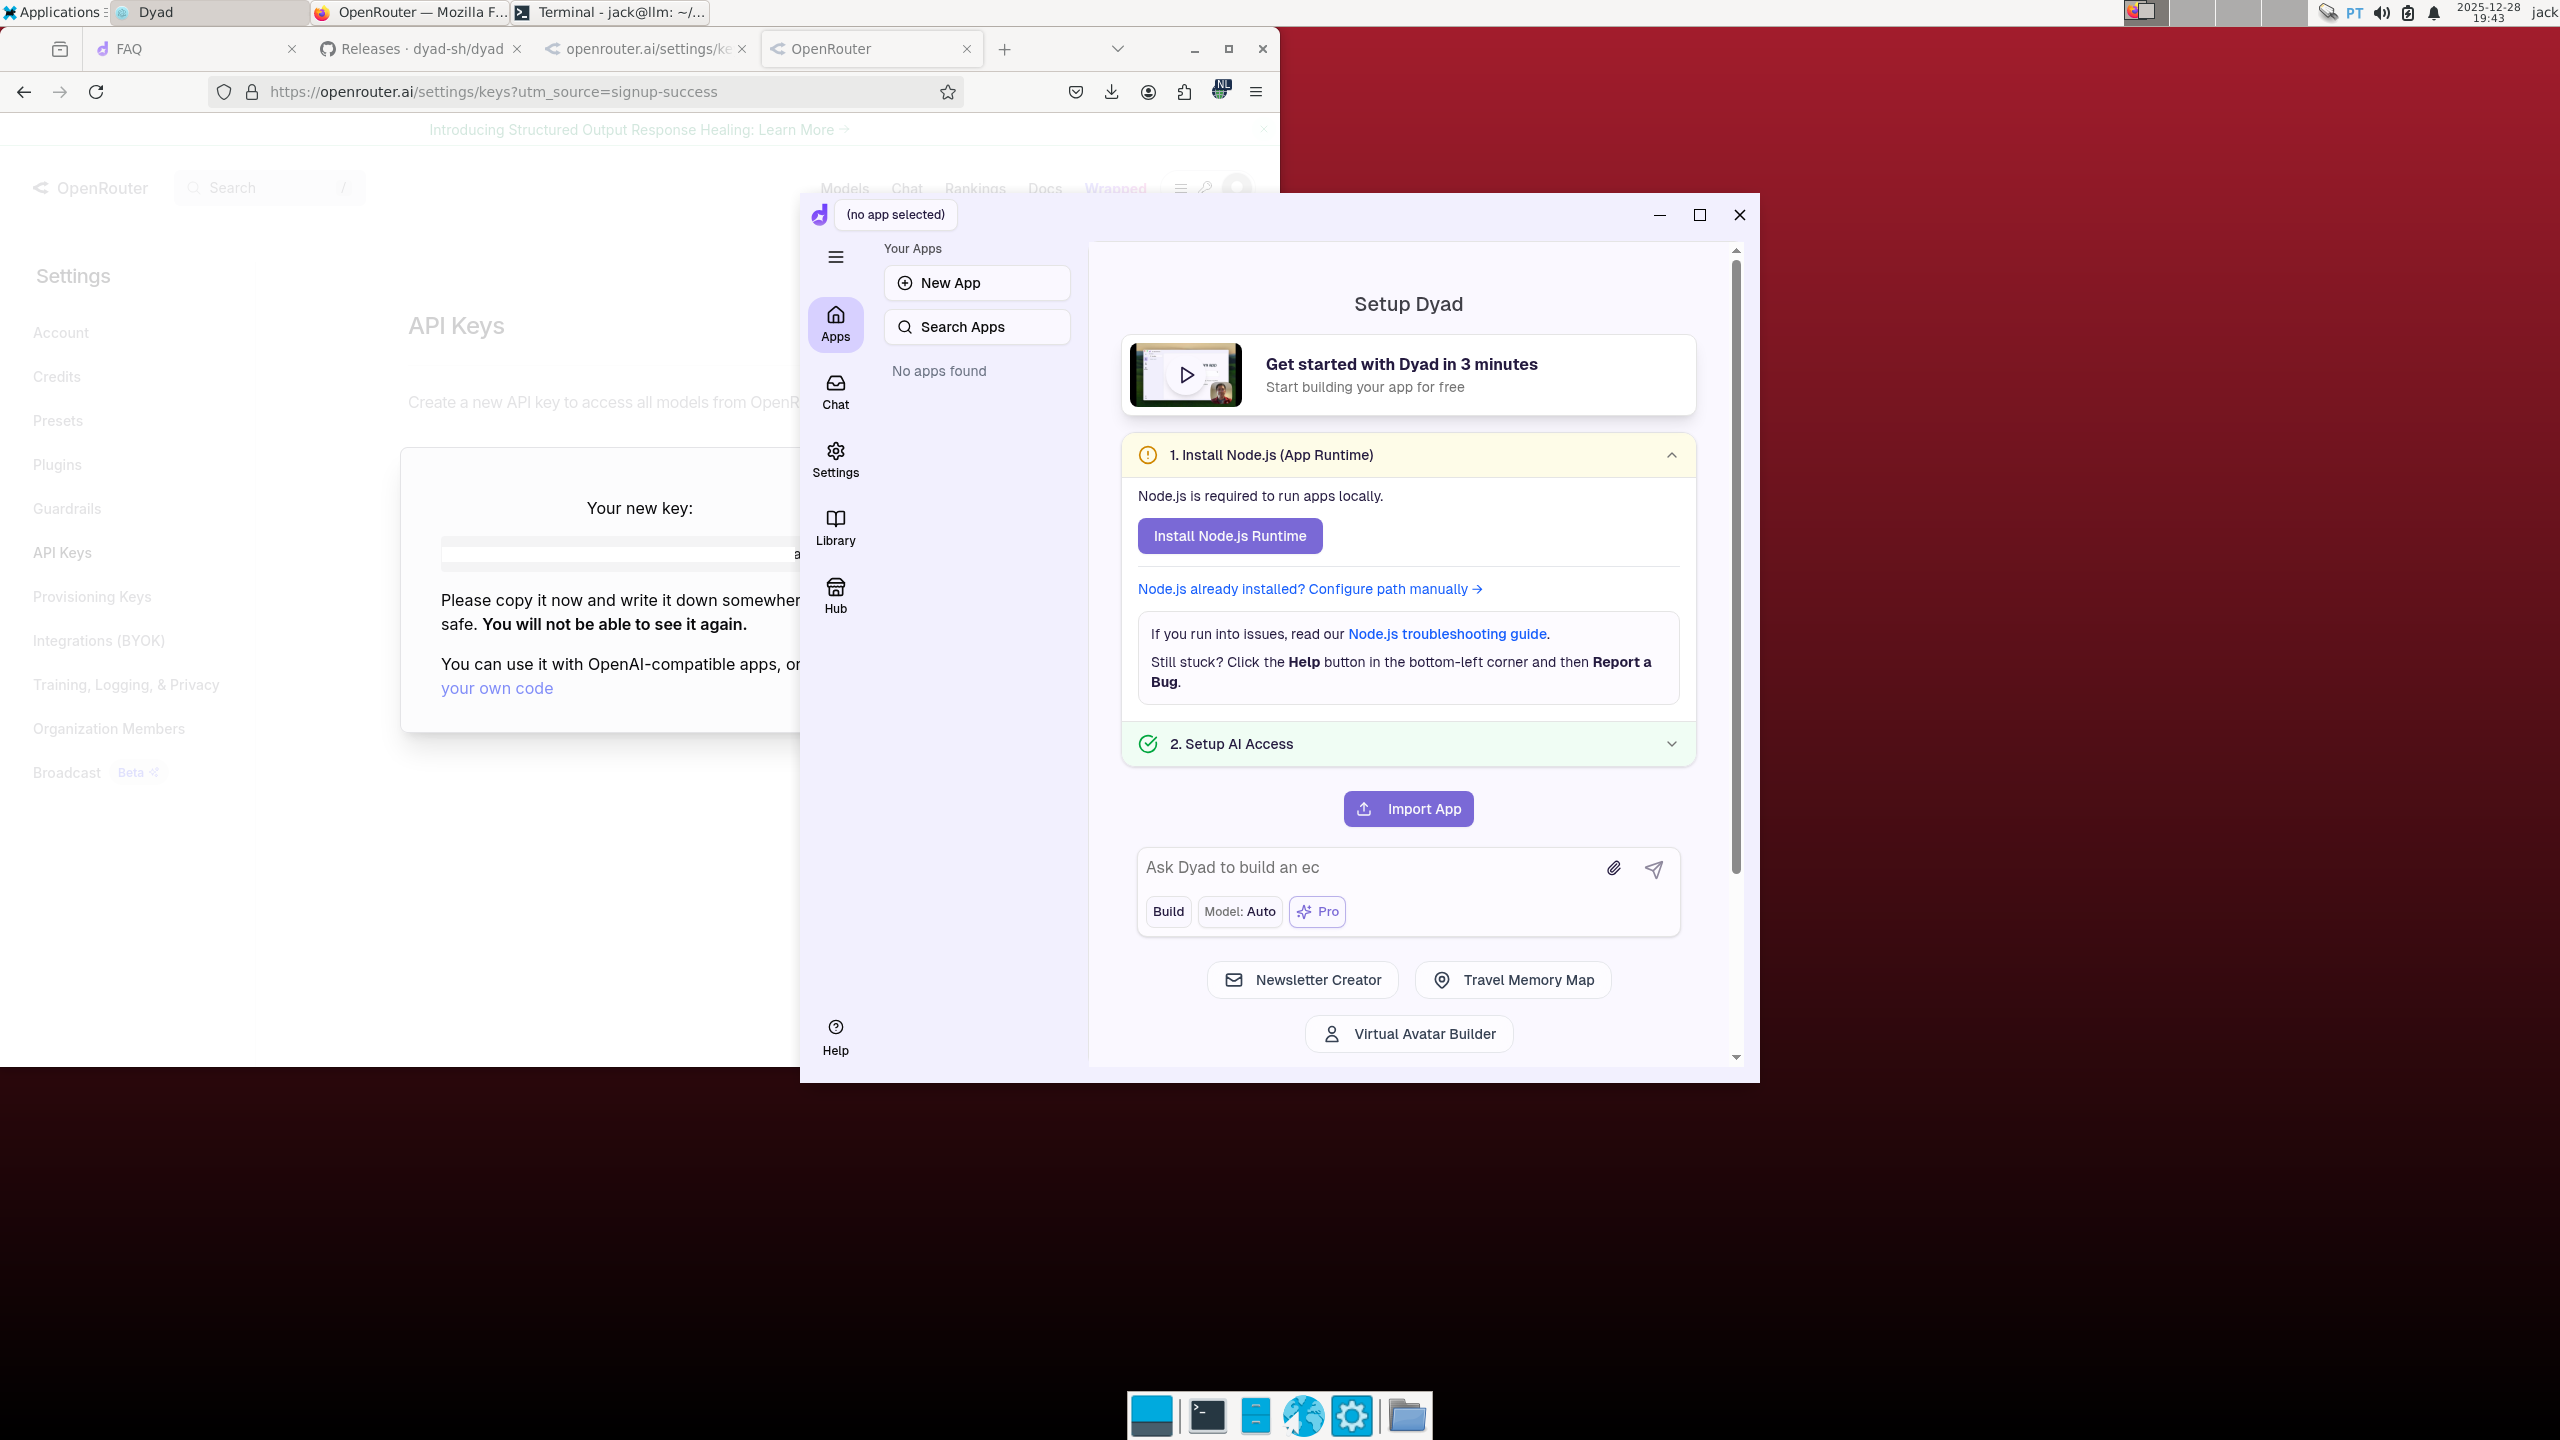The image size is (2560, 1440).
Task: Open the Build mode selector
Action: tap(1168, 912)
